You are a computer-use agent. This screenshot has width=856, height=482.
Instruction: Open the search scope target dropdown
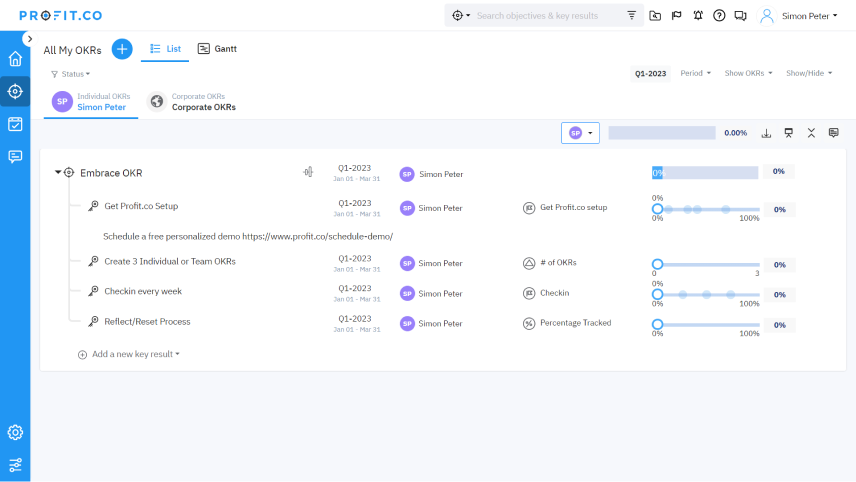(461, 16)
